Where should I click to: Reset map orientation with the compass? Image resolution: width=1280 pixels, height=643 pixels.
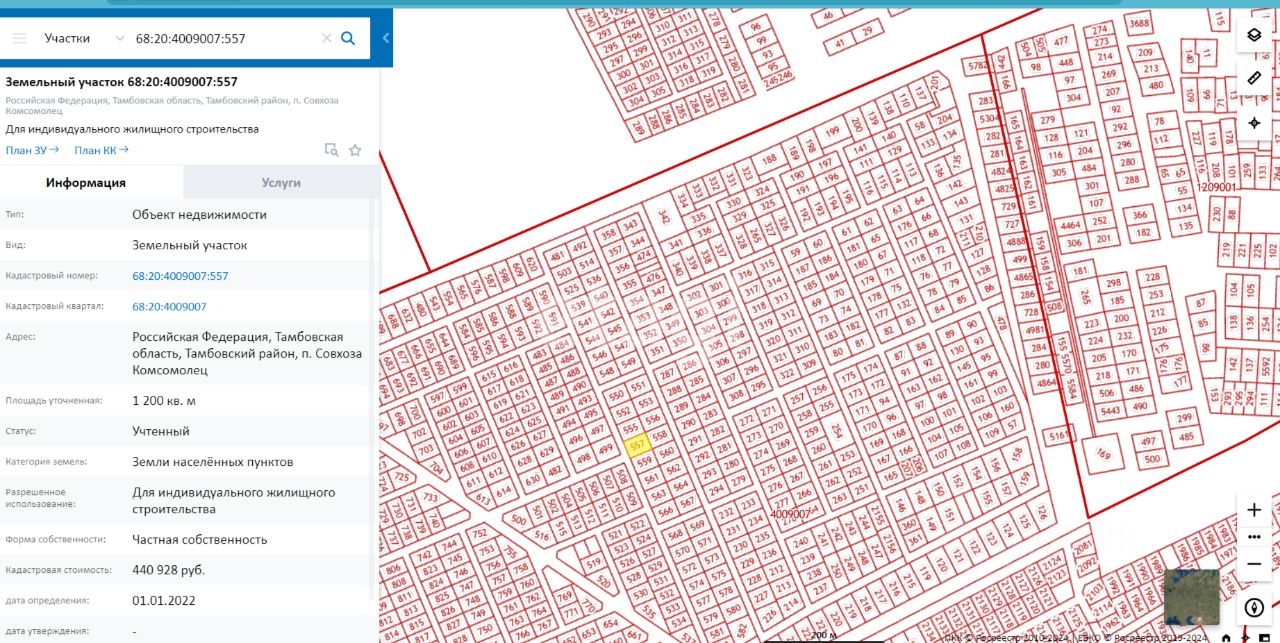pos(1254,607)
